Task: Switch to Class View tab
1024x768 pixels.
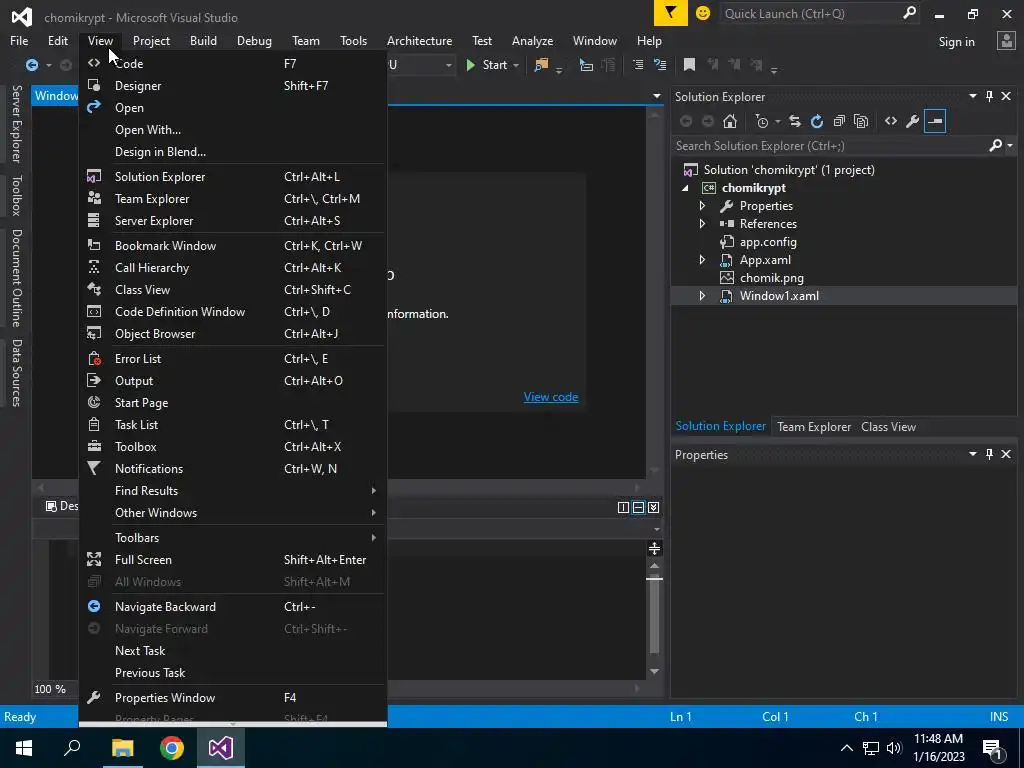Action: [888, 426]
